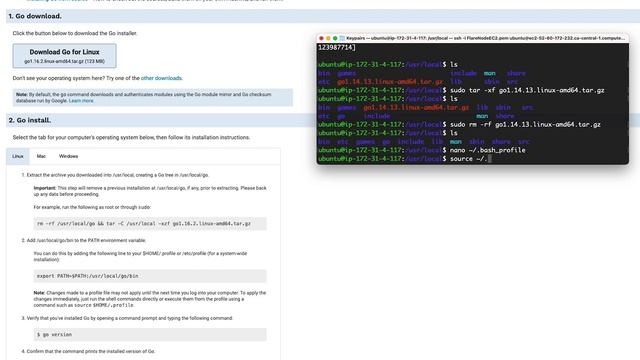
Task: Click the Keypairs terminal window title
Action: coord(485,38)
